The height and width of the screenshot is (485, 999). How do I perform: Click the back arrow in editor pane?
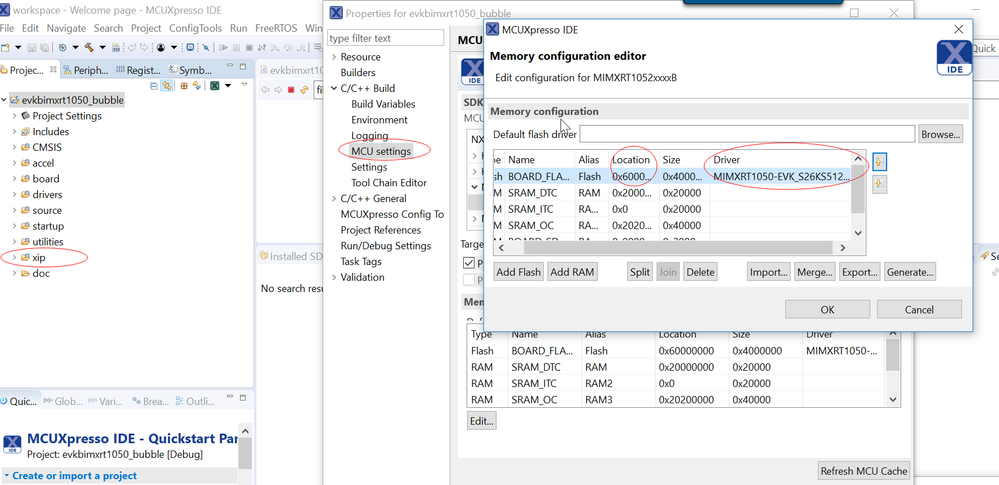click(x=265, y=90)
